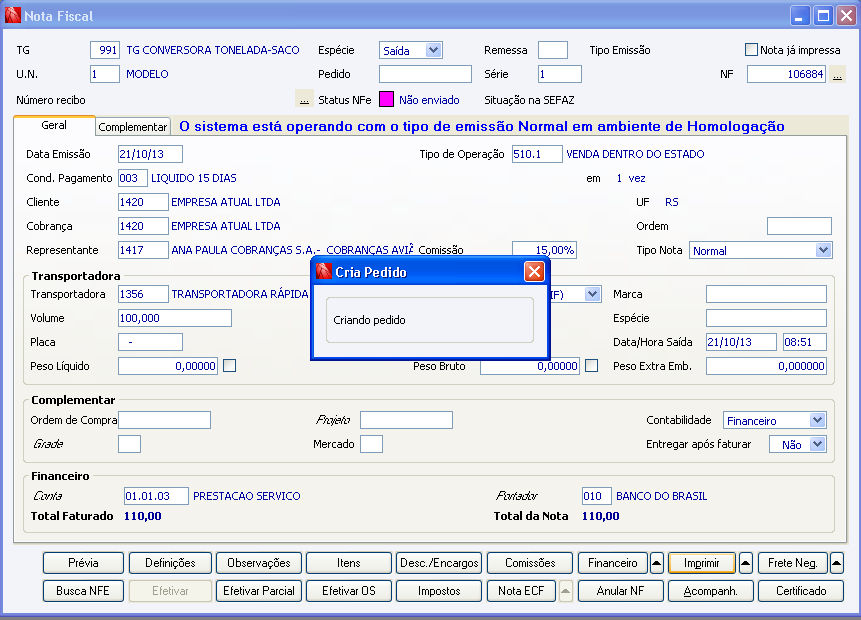The width and height of the screenshot is (861, 620).
Task: Open the NF number lookup ellipsis button
Action: coord(837,74)
